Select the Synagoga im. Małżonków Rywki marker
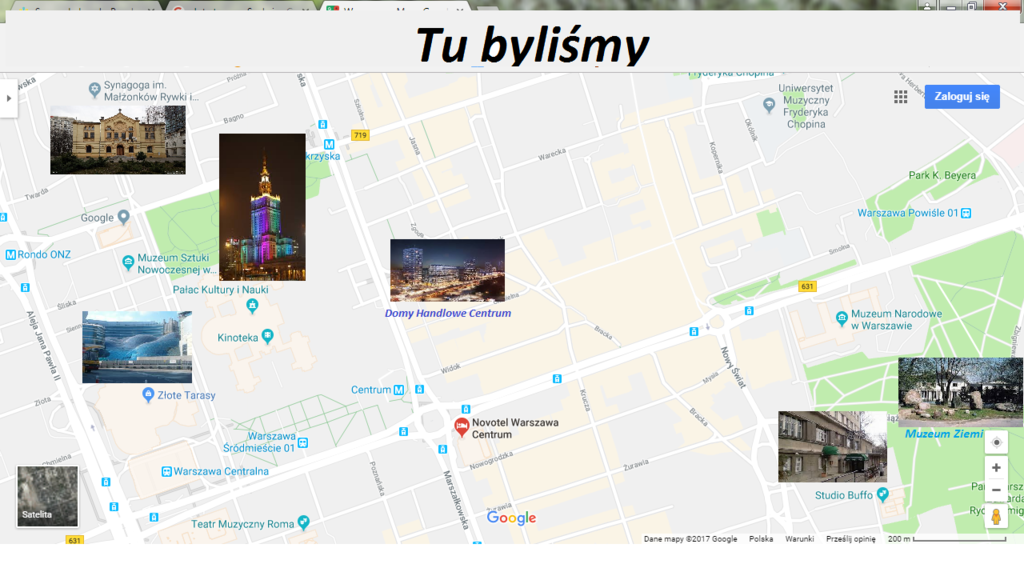The height and width of the screenshot is (576, 1024). [95, 89]
